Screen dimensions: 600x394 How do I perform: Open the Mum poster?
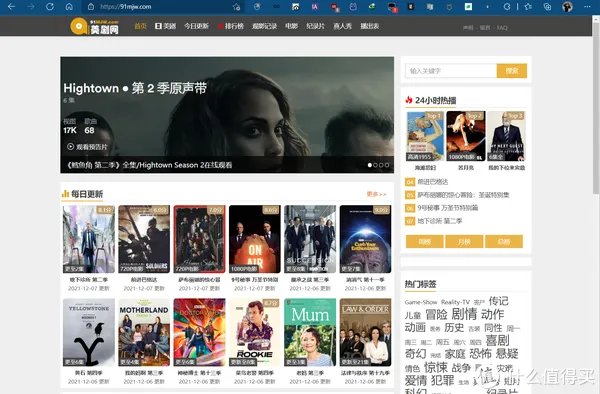point(310,332)
